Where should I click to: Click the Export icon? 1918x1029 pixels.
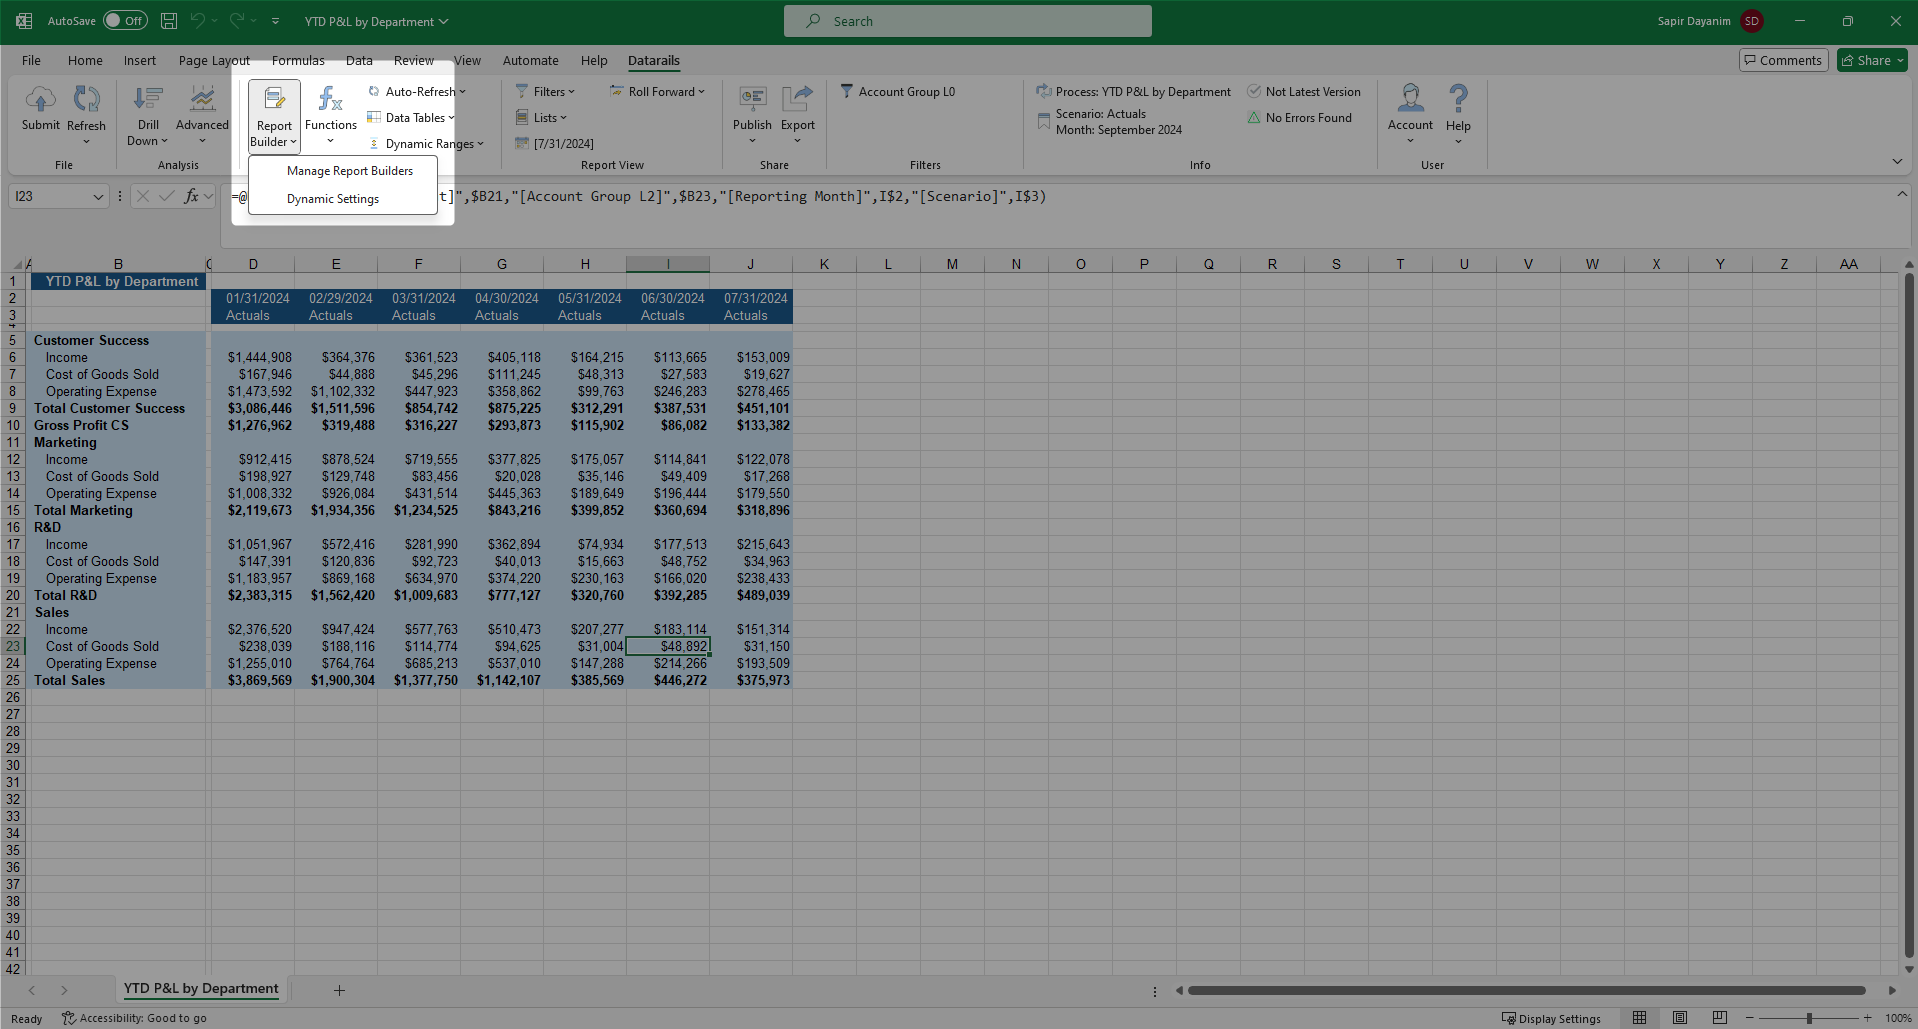(797, 99)
